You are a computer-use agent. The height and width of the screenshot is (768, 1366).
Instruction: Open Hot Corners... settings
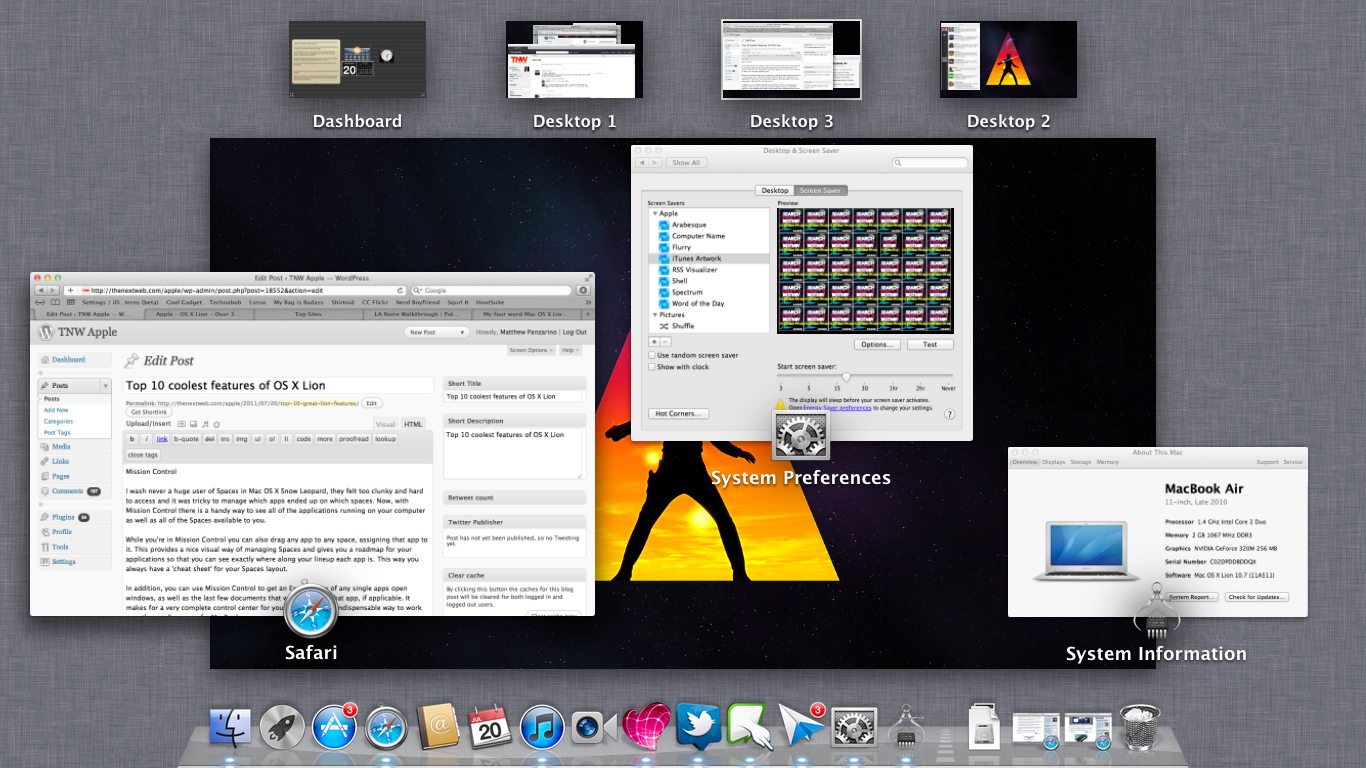680,413
